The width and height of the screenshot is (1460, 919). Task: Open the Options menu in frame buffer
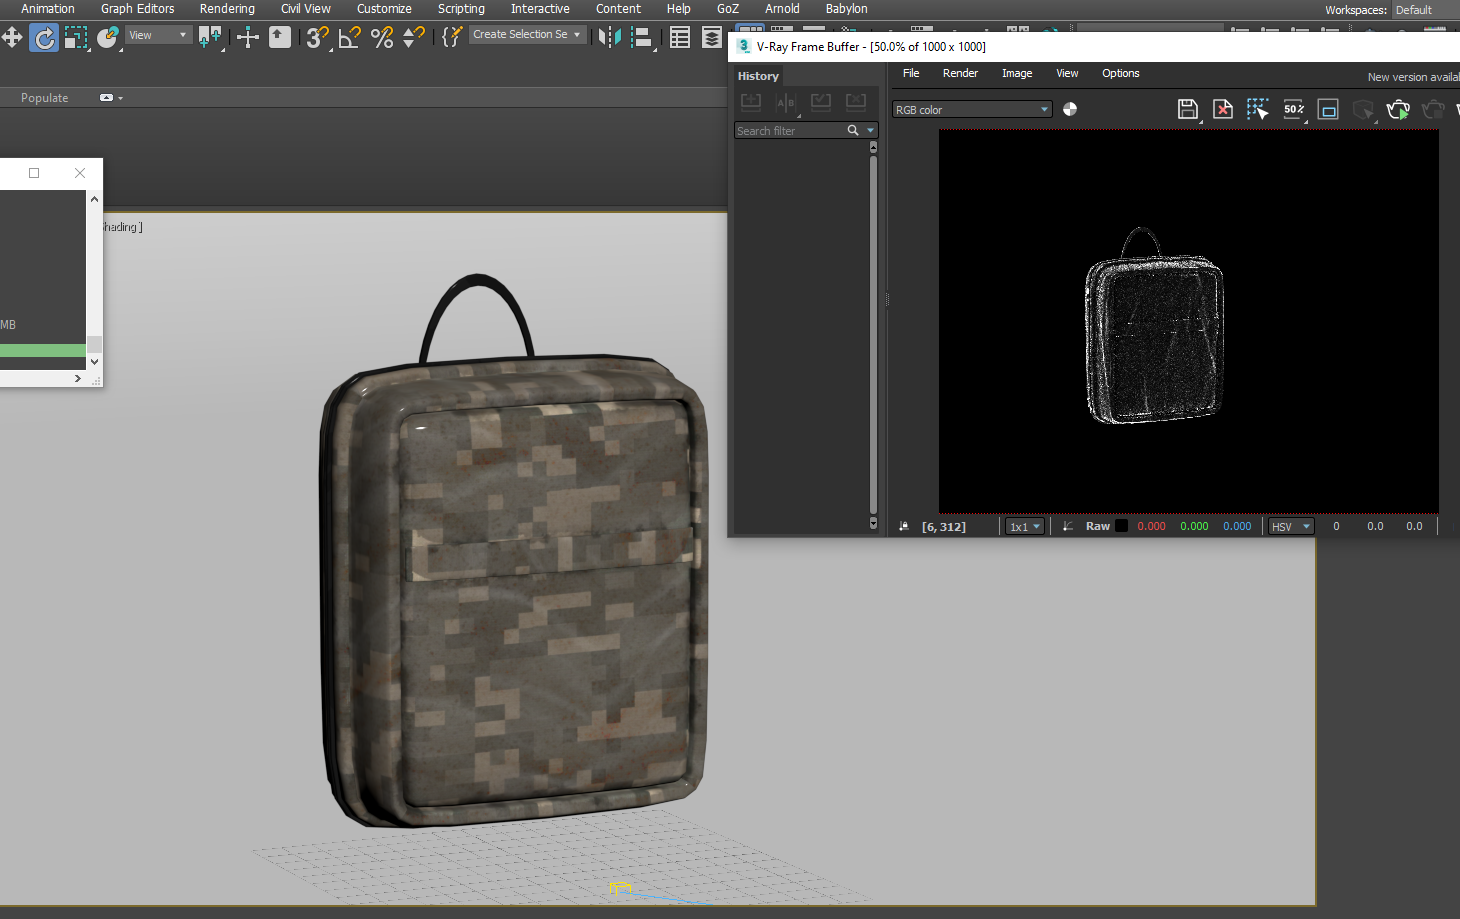point(1120,73)
